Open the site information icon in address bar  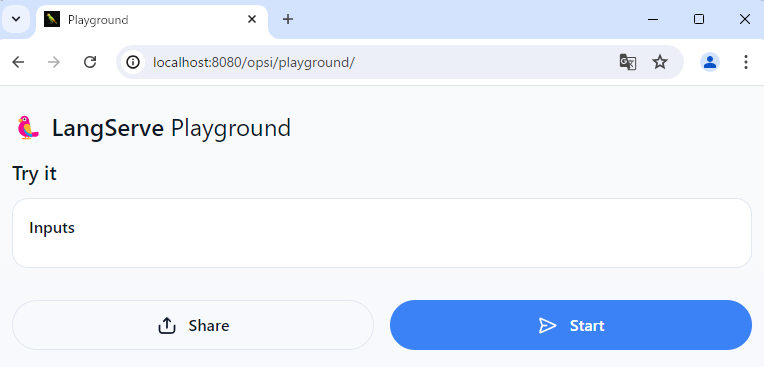133,62
